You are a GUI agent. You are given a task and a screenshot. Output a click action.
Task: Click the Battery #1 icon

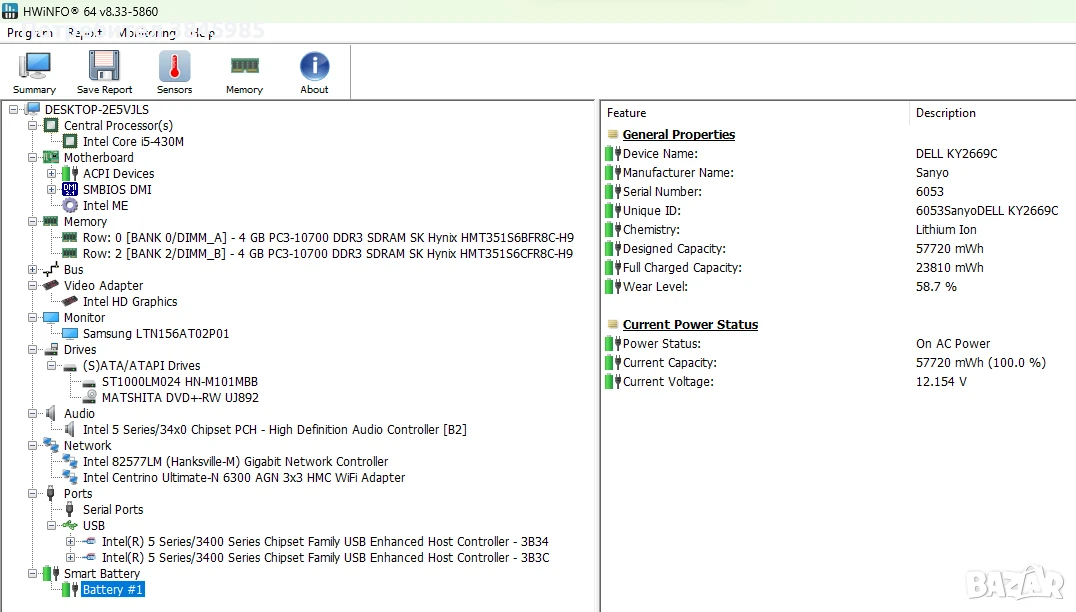tap(71, 589)
